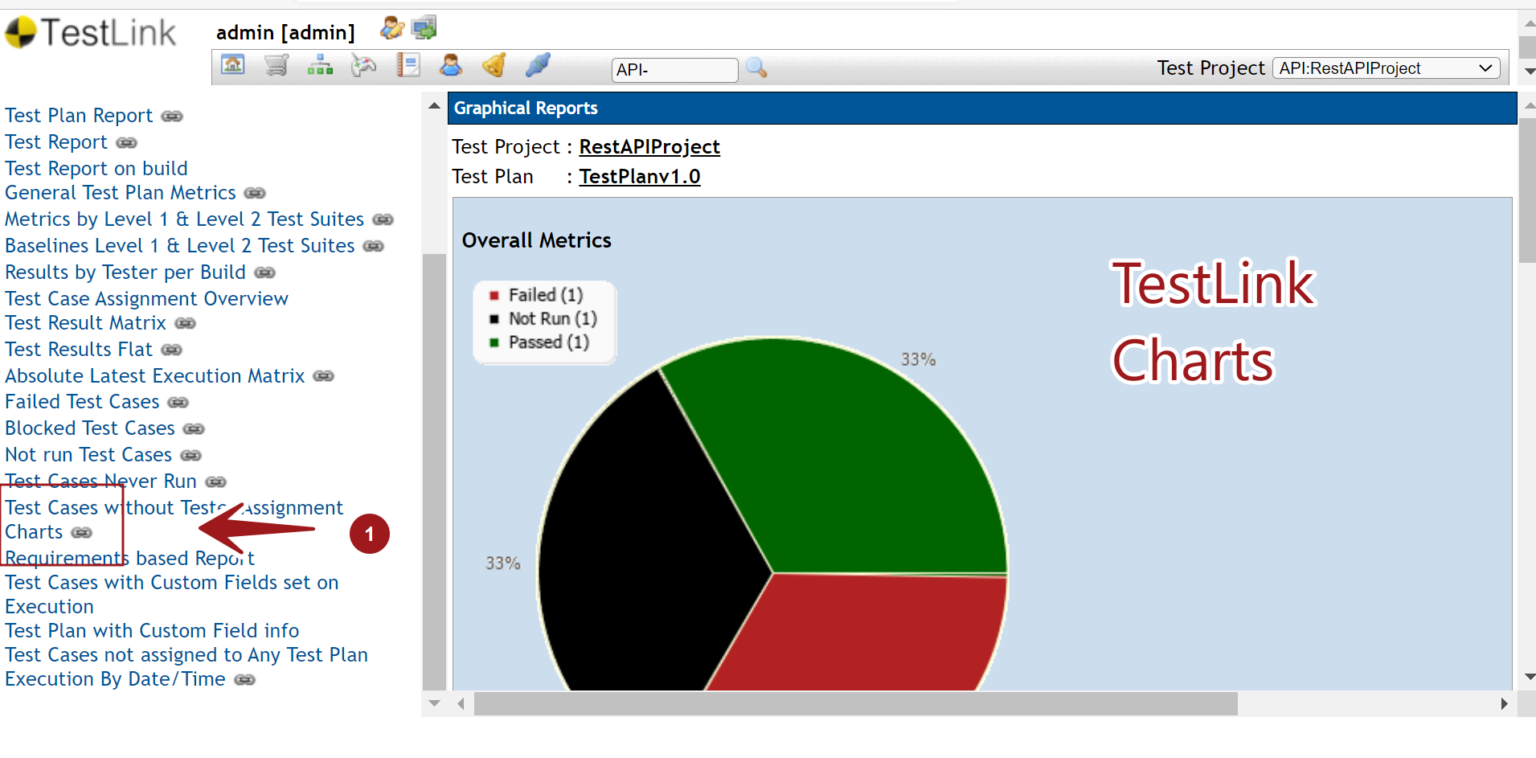The width and height of the screenshot is (1536, 758).
Task: Open the TestPlanv1.0 link
Action: coord(639,176)
